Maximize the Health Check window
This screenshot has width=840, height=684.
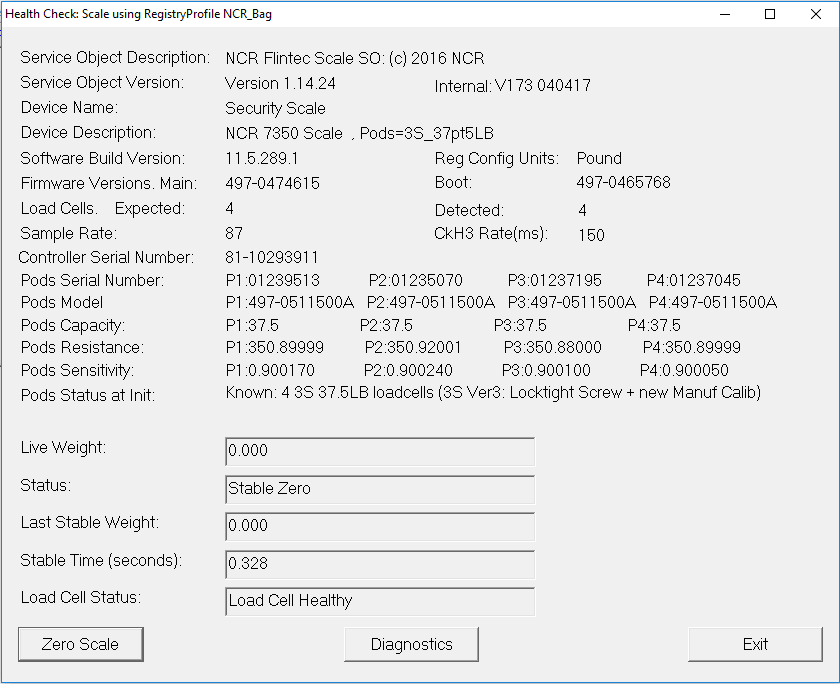(x=770, y=14)
